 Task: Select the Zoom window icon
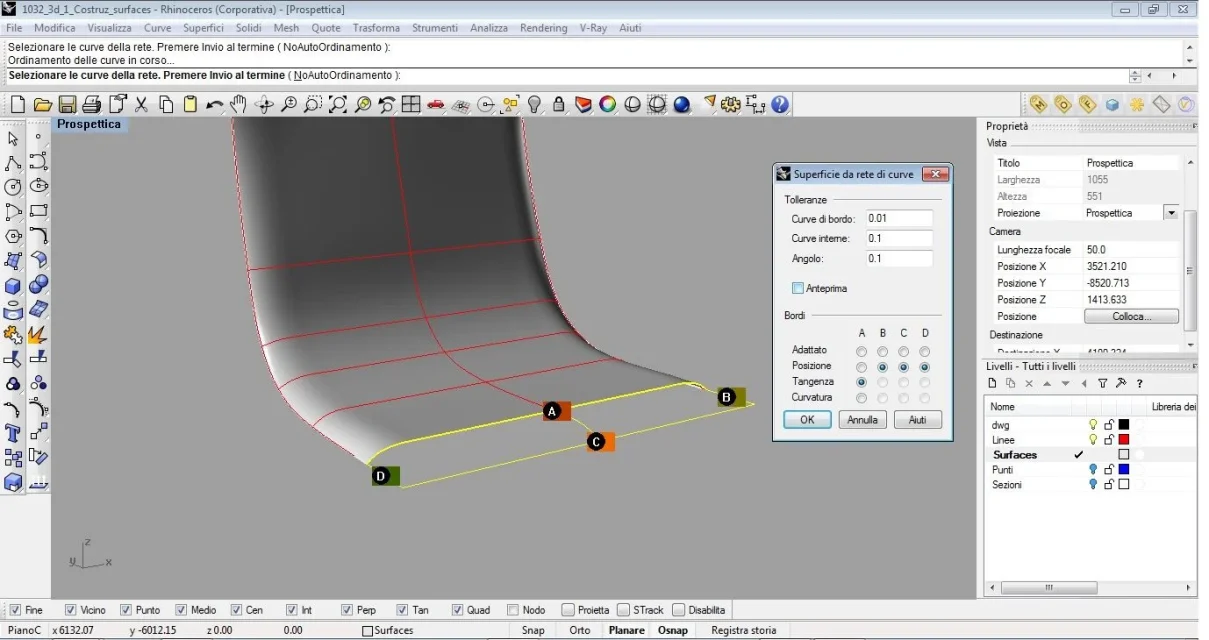(313, 104)
